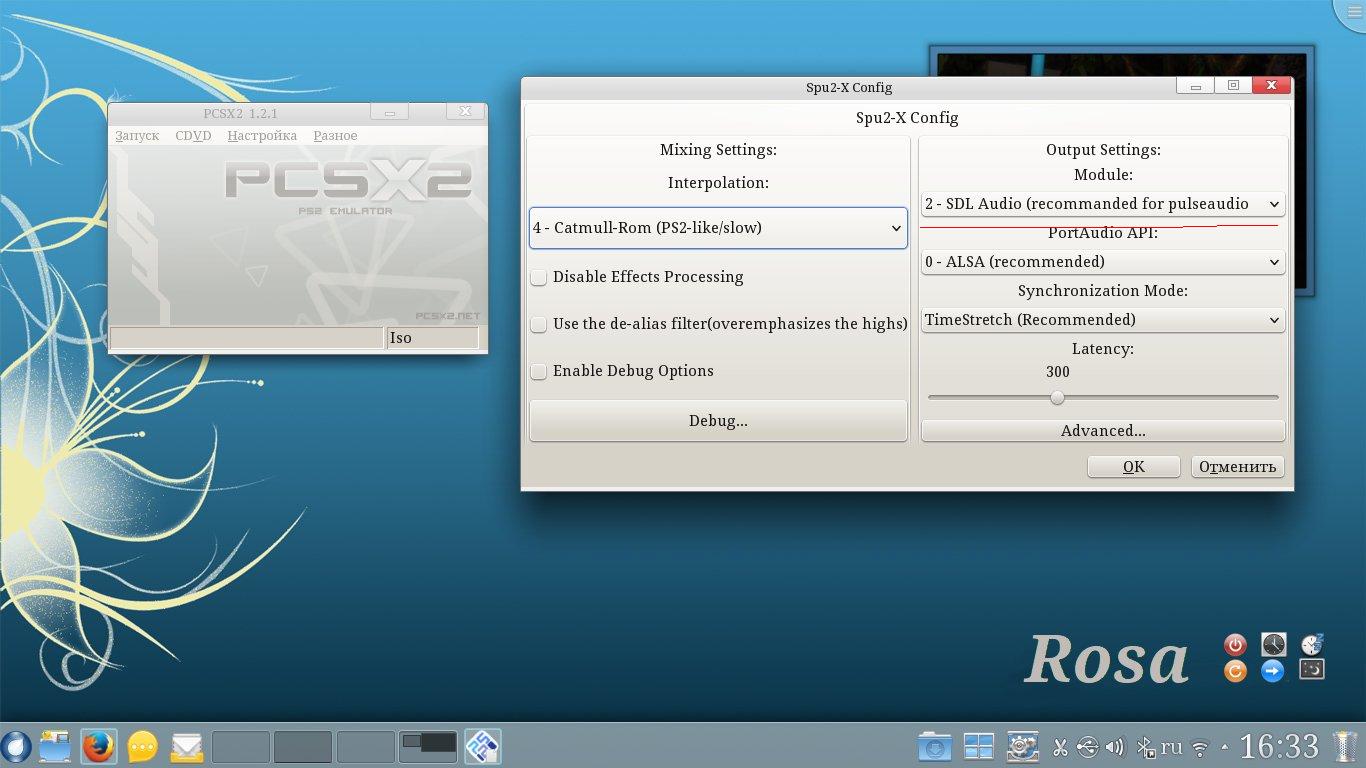This screenshot has width=1366, height=768.
Task: Enable Disable Effects Processing checkbox
Action: [539, 277]
